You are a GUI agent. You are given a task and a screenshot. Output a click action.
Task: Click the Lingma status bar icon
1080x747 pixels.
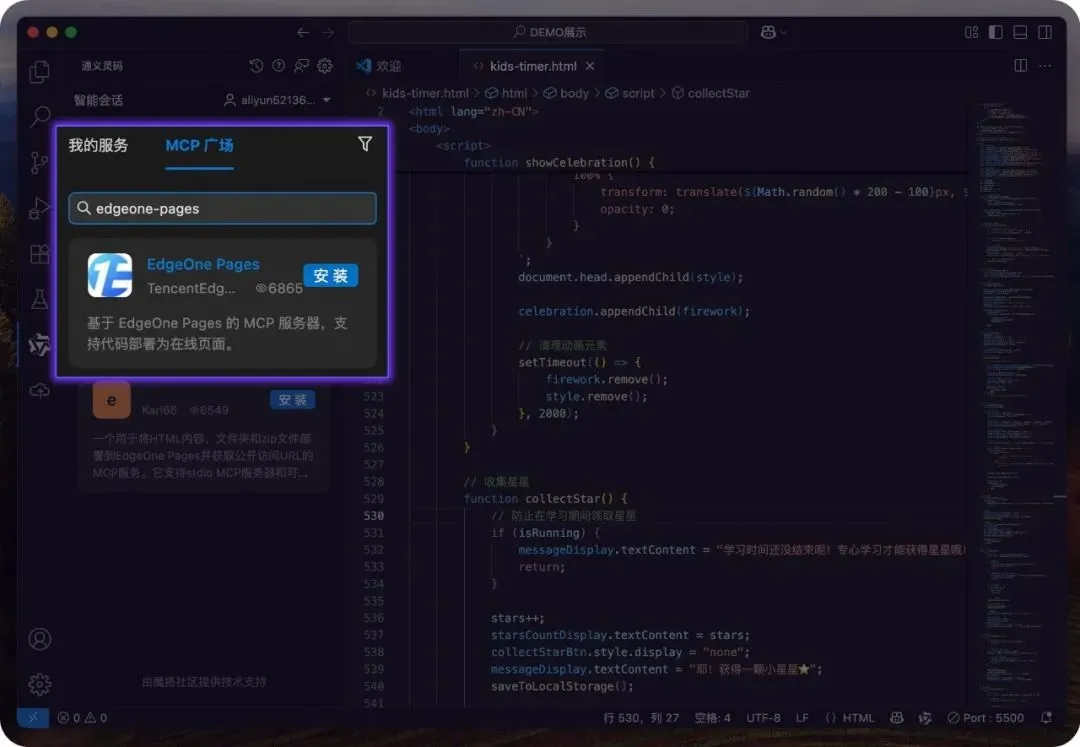click(x=925, y=717)
